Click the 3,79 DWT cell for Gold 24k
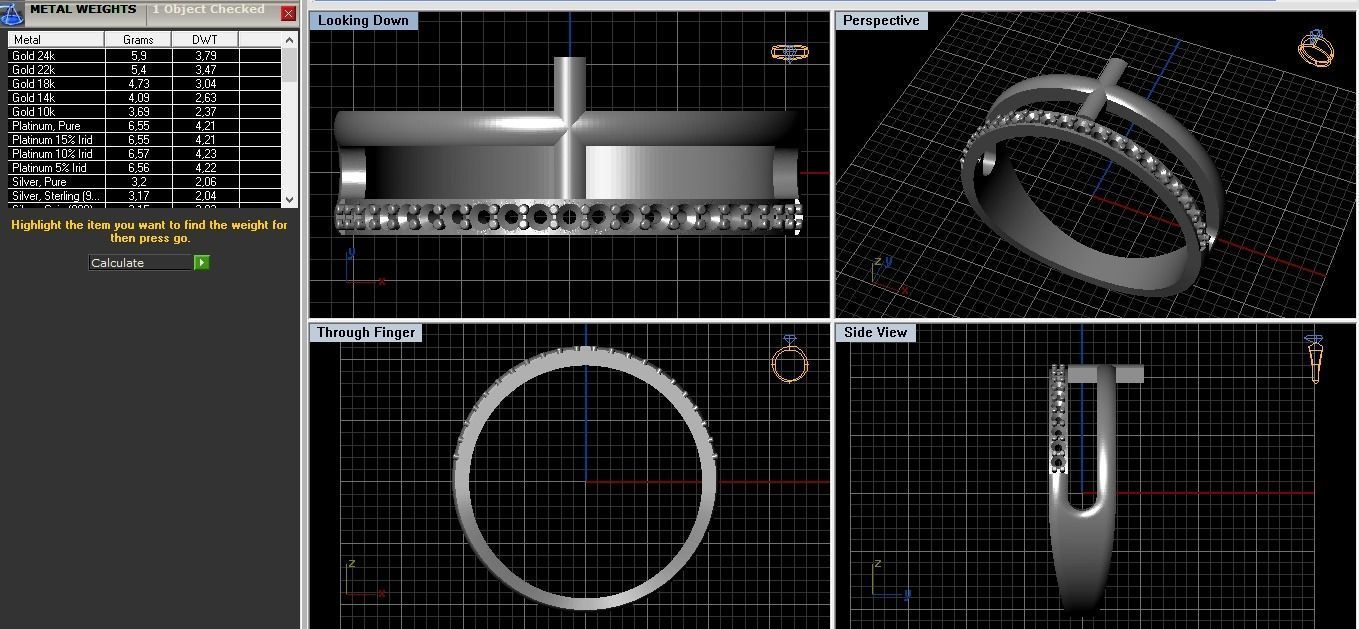 [205, 56]
